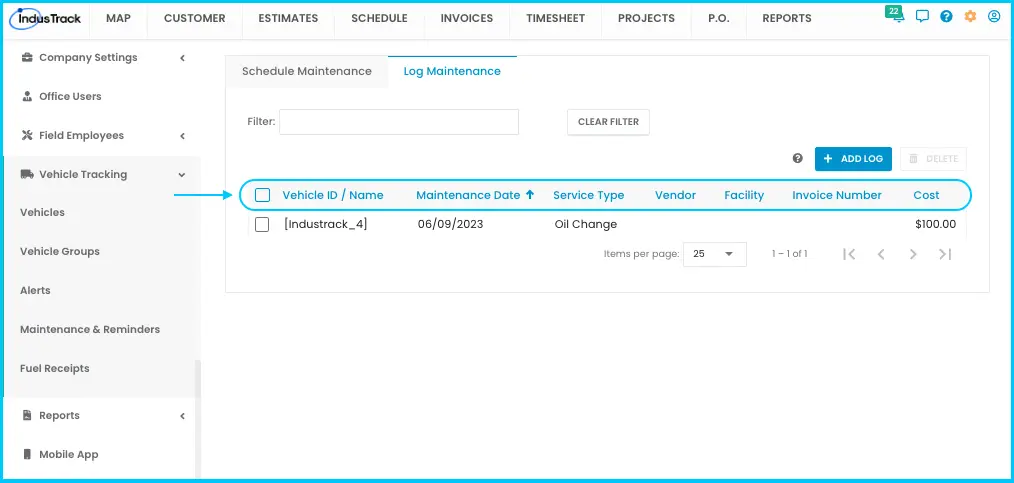Open Fuel Receipts in the sidebar
This screenshot has width=1014, height=483.
(x=54, y=369)
